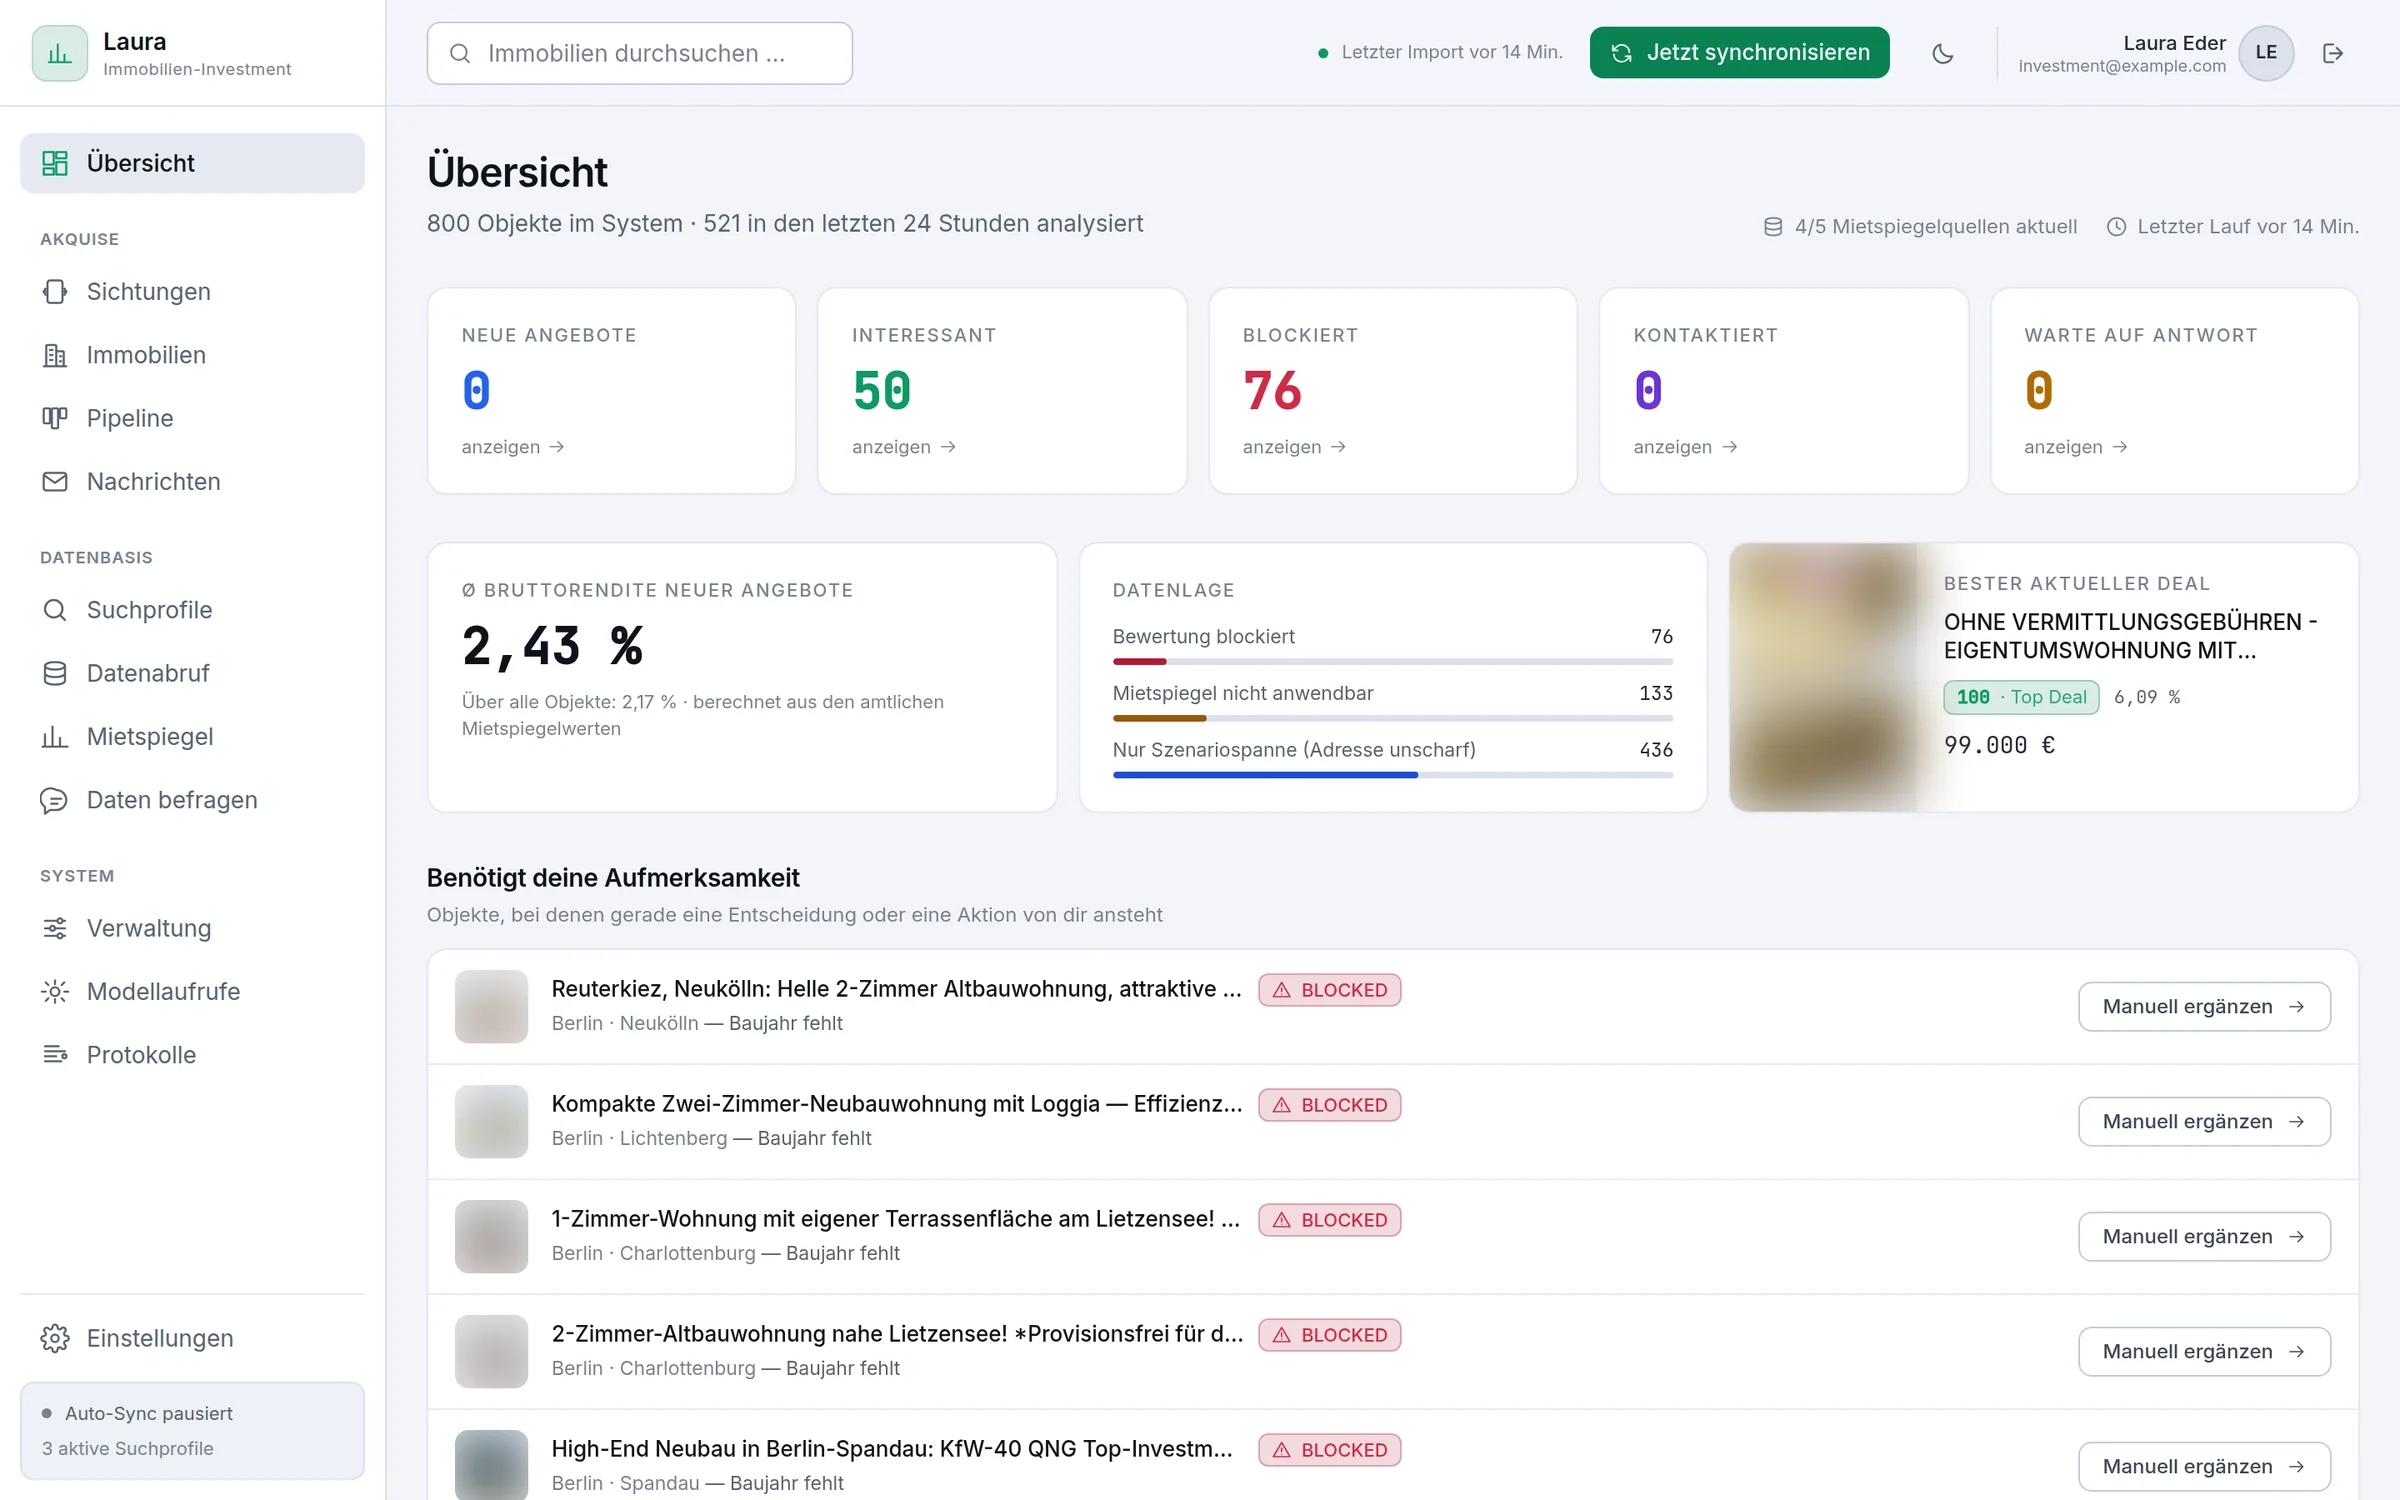Click Manuell ergänzen for Reuterkiez Neukölln
Image resolution: width=2400 pixels, height=1500 pixels.
pyautogui.click(x=2204, y=1006)
